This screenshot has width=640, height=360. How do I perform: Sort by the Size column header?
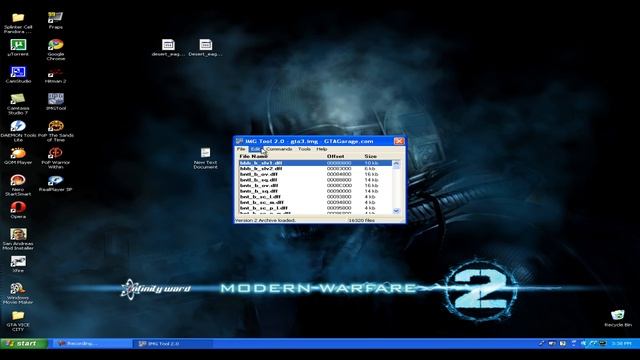click(371, 156)
